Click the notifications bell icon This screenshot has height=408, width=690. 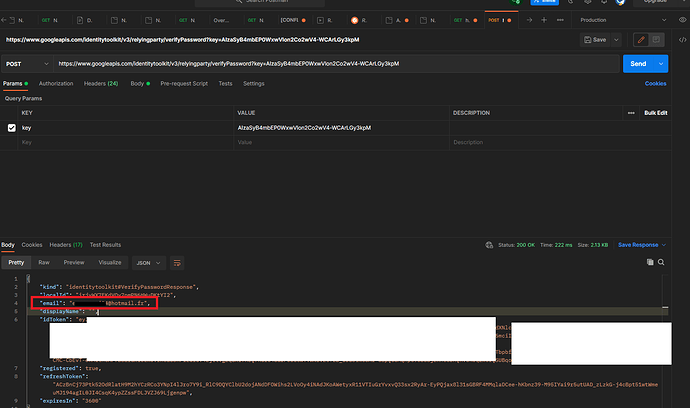[x=604, y=2]
